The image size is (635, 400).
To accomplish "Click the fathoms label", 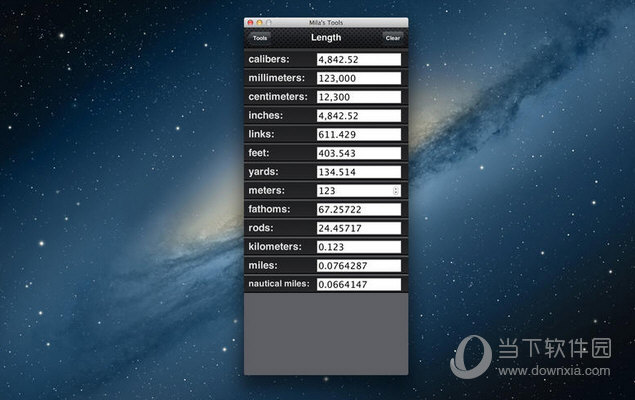I will (269, 209).
